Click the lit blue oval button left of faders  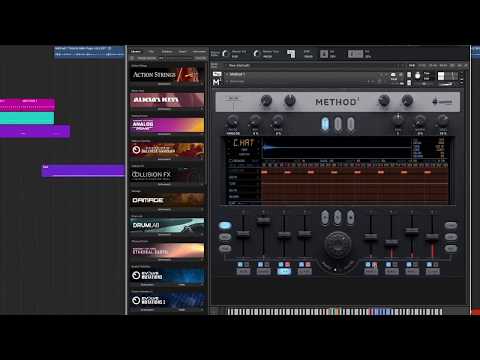[x=225, y=225]
